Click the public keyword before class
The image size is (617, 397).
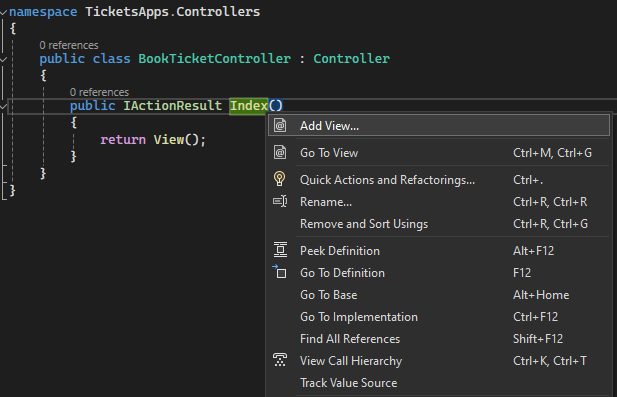[x=62, y=59]
